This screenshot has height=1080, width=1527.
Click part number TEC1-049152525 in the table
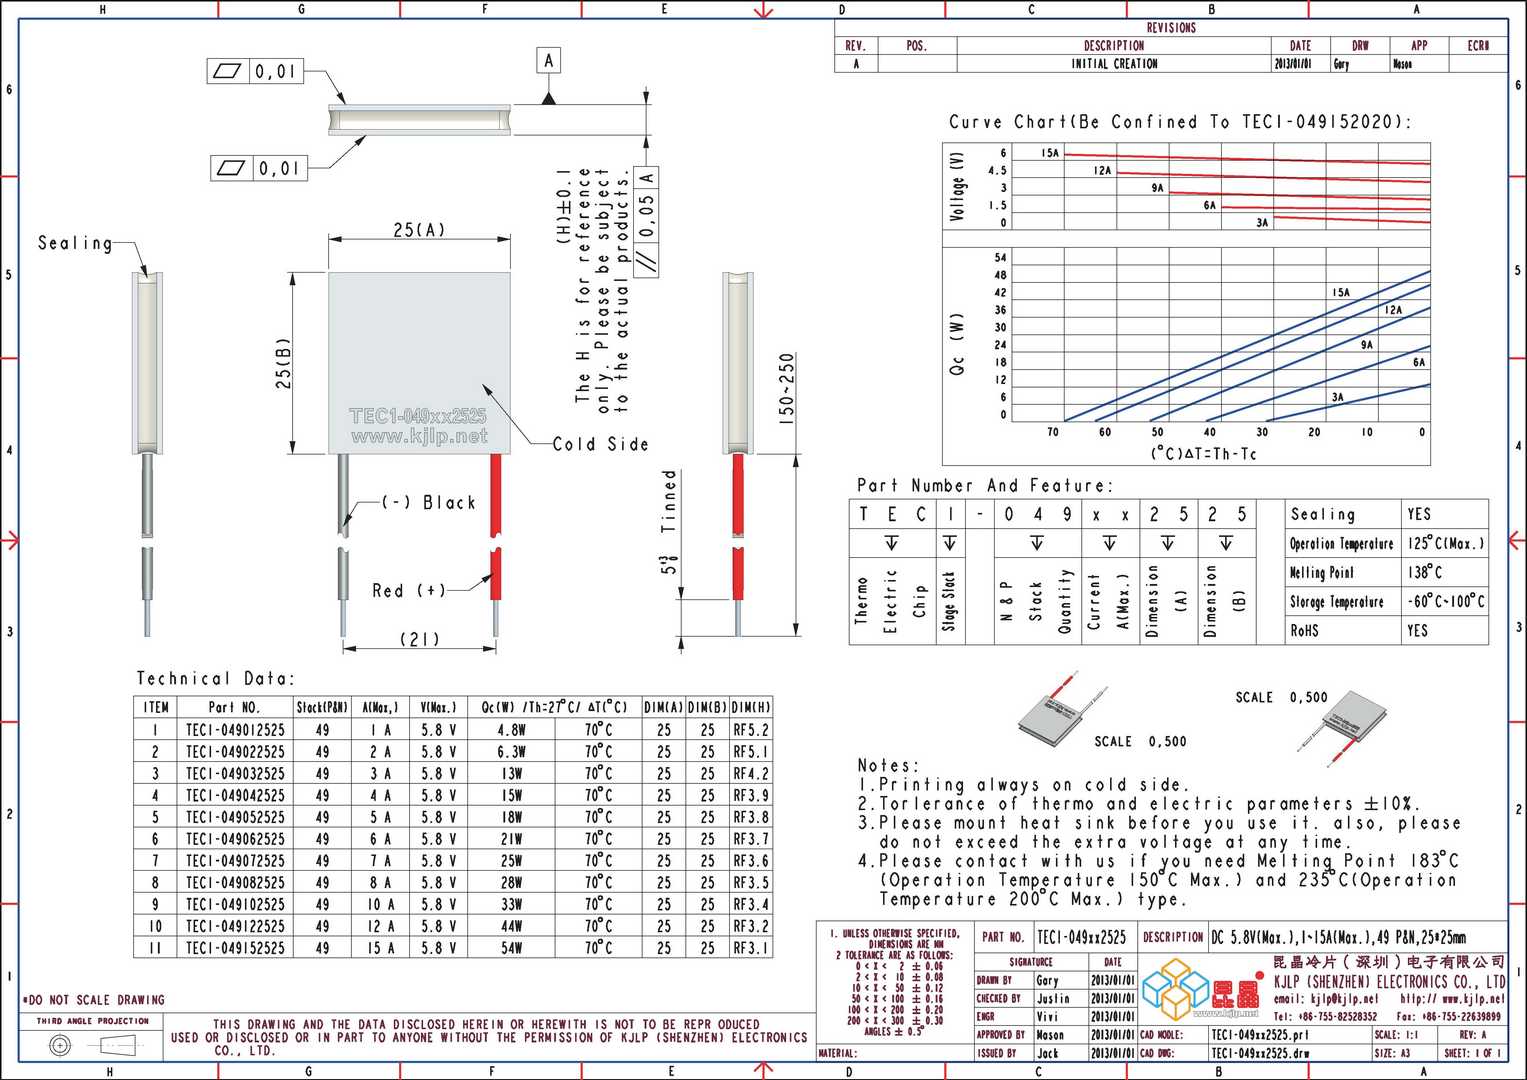(235, 947)
